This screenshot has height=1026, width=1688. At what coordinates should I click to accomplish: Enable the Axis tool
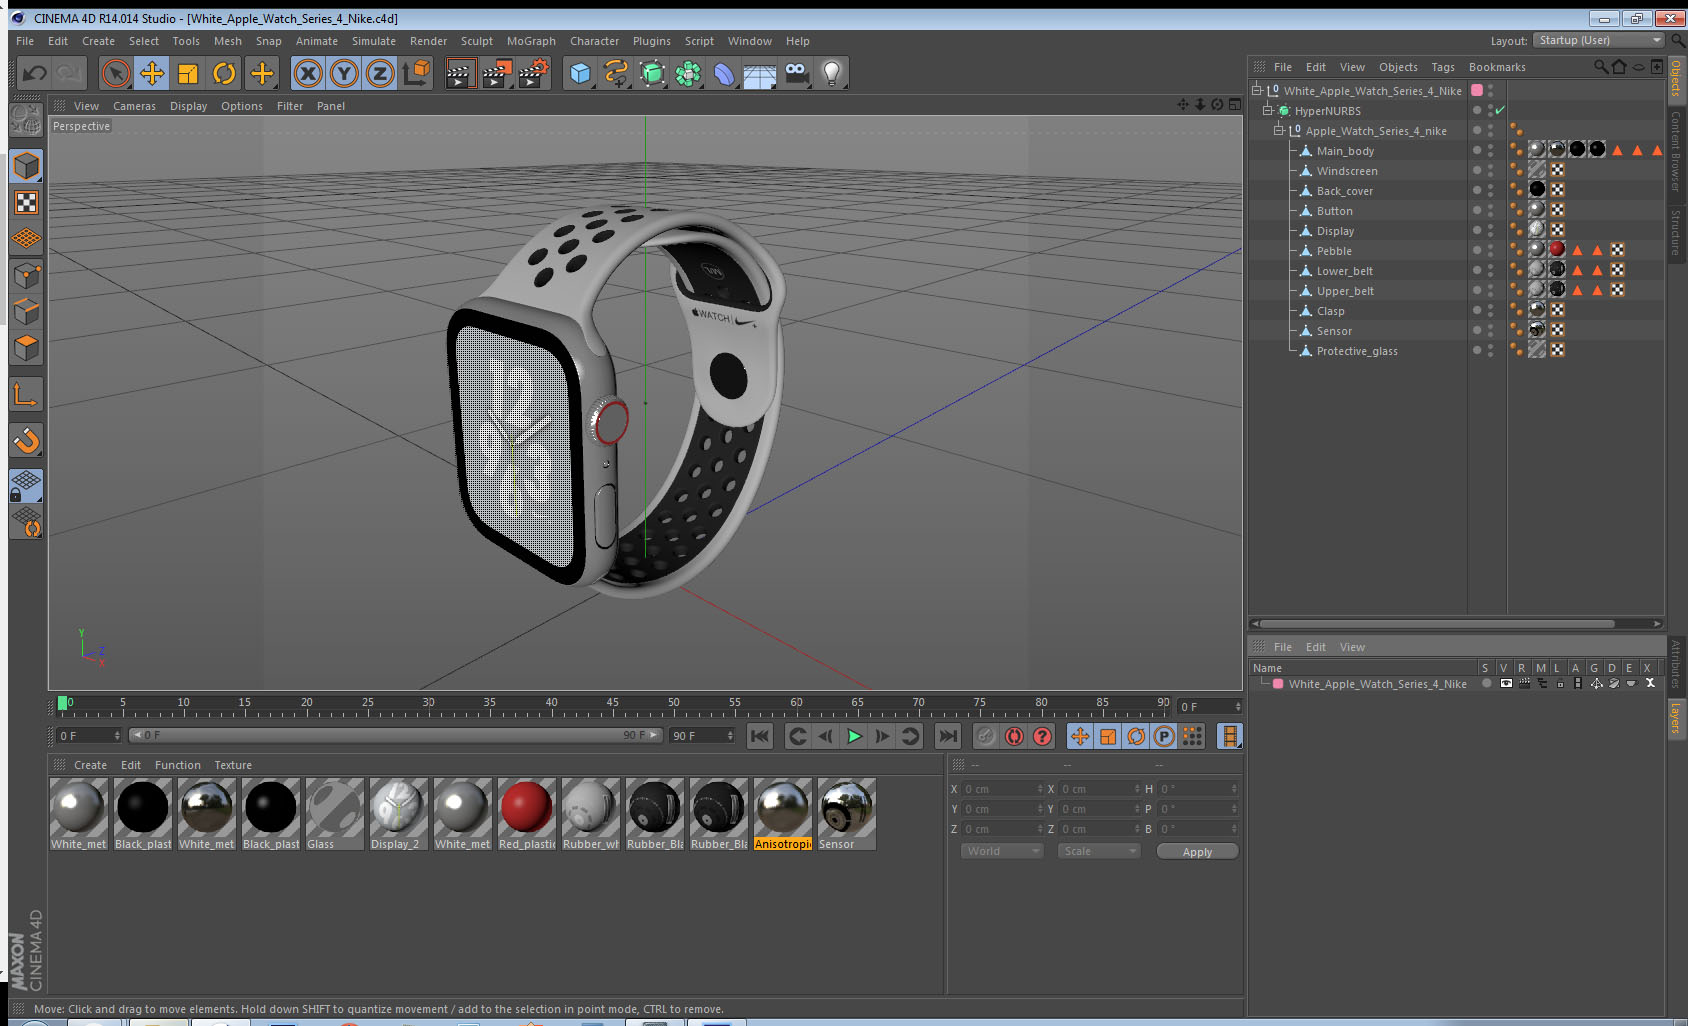pos(26,396)
